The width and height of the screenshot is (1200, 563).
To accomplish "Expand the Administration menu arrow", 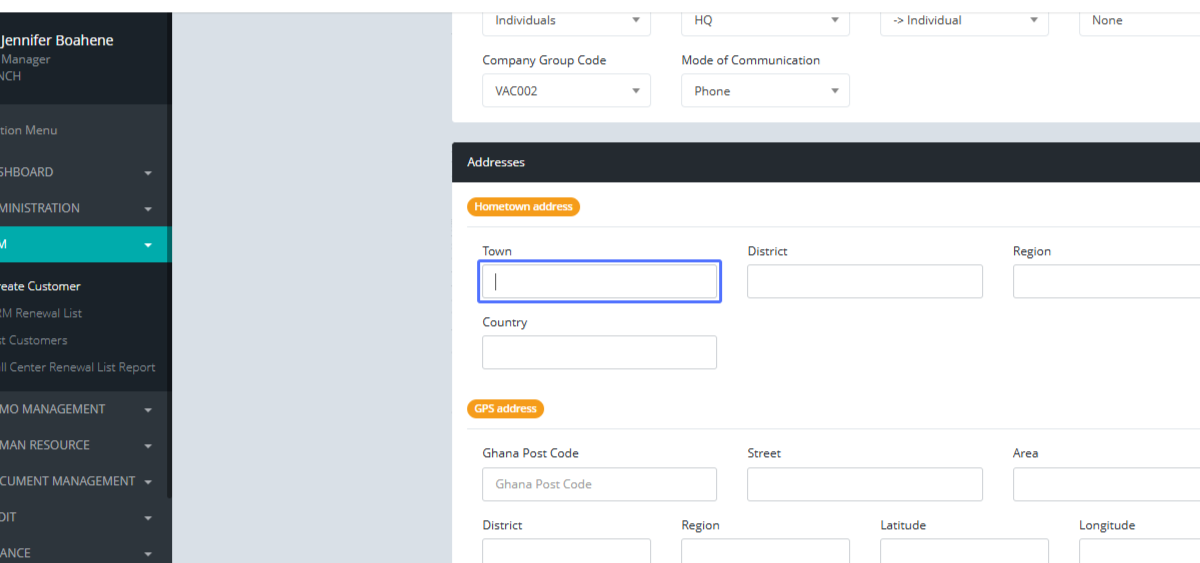I will coord(148,209).
